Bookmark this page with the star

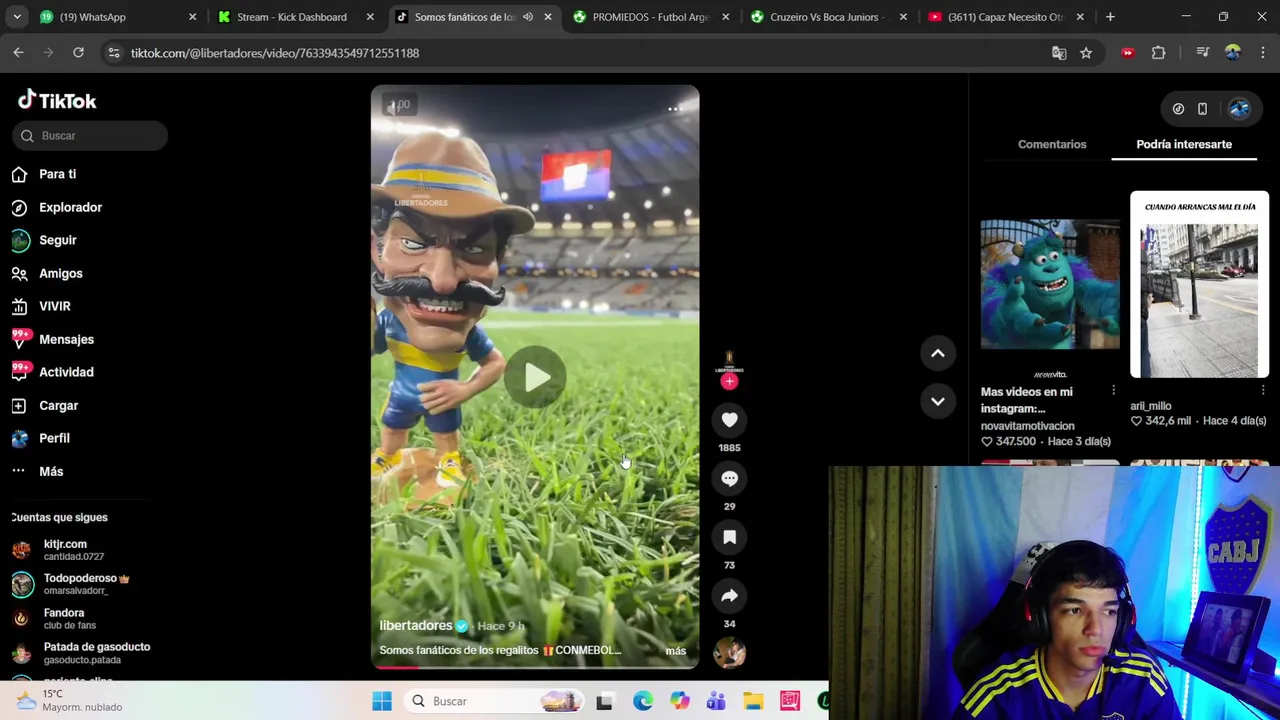(x=1086, y=53)
